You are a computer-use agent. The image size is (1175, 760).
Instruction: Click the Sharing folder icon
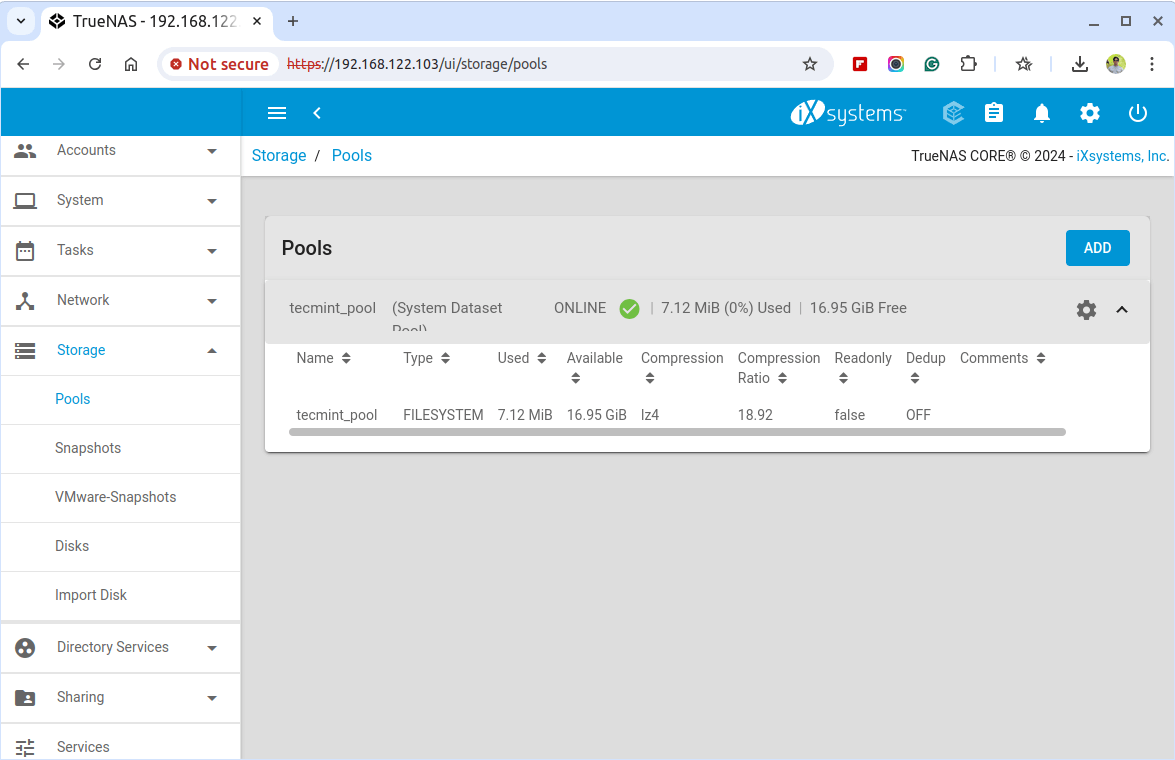[x=25, y=698]
